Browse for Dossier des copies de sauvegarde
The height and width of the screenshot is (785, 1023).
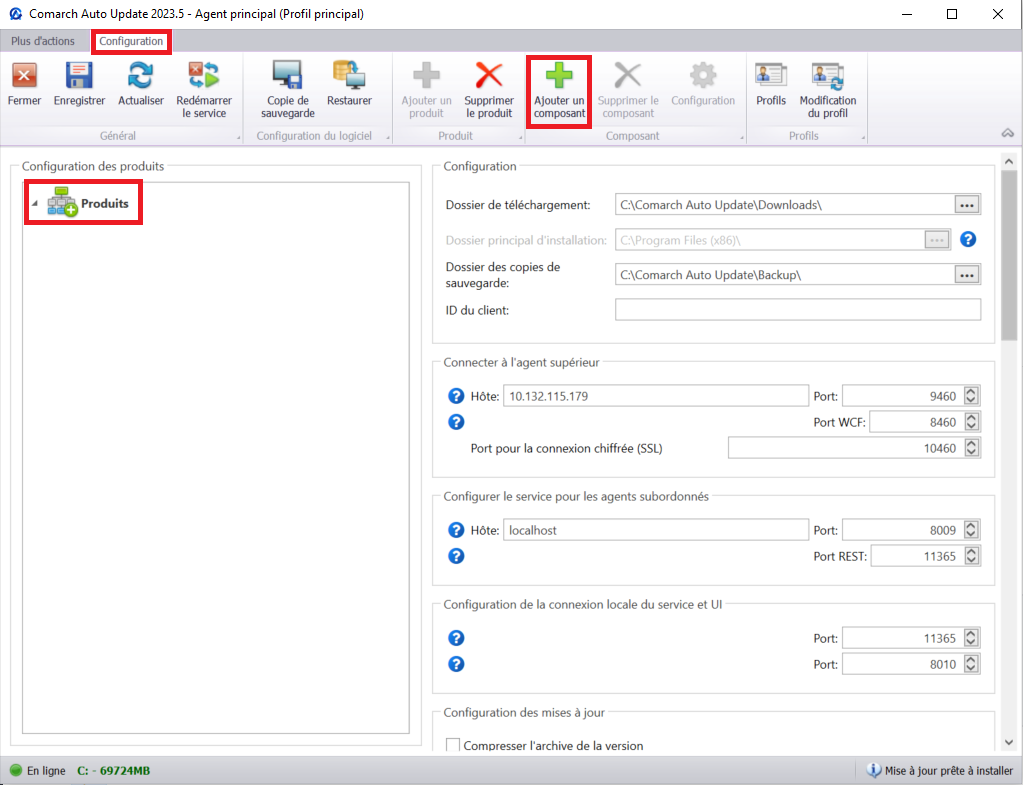pyautogui.click(x=967, y=275)
